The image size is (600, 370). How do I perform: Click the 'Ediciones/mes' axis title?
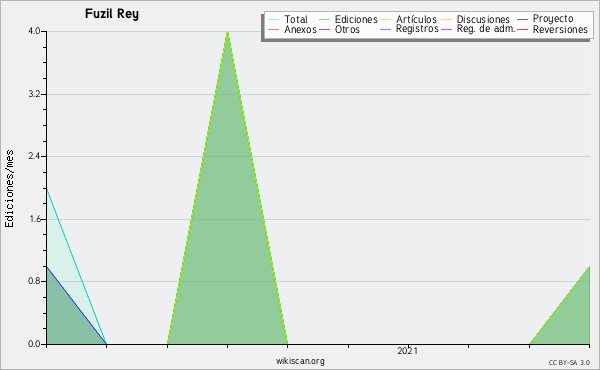(9, 189)
